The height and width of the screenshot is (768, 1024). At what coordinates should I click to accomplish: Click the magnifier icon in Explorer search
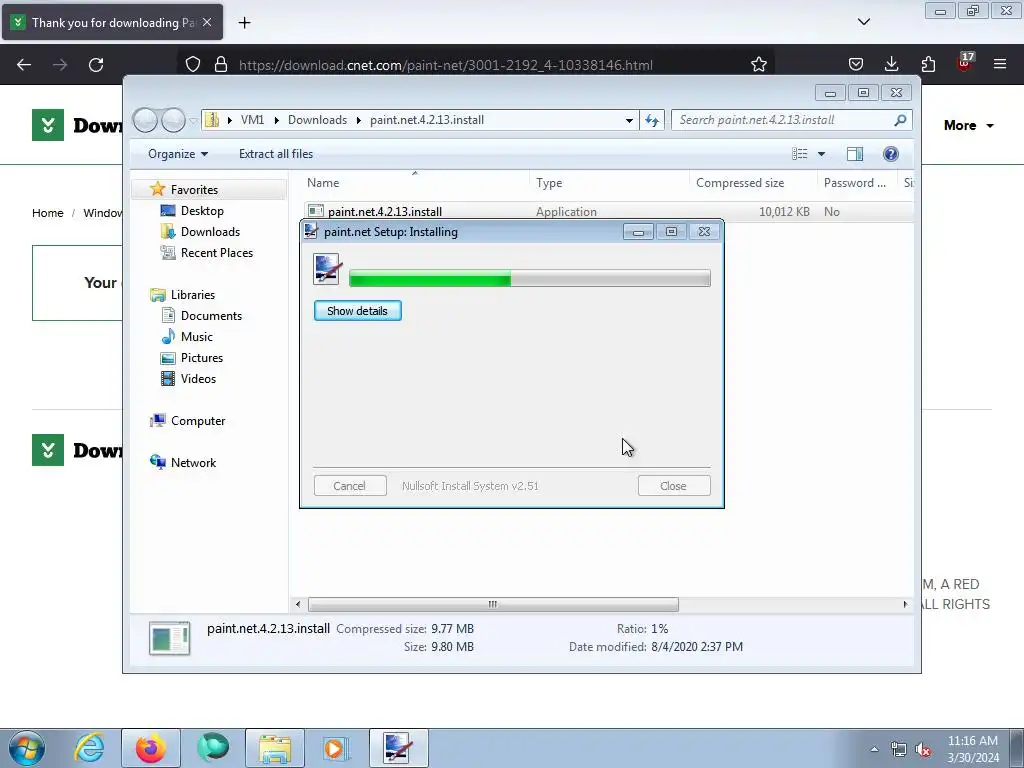(901, 120)
